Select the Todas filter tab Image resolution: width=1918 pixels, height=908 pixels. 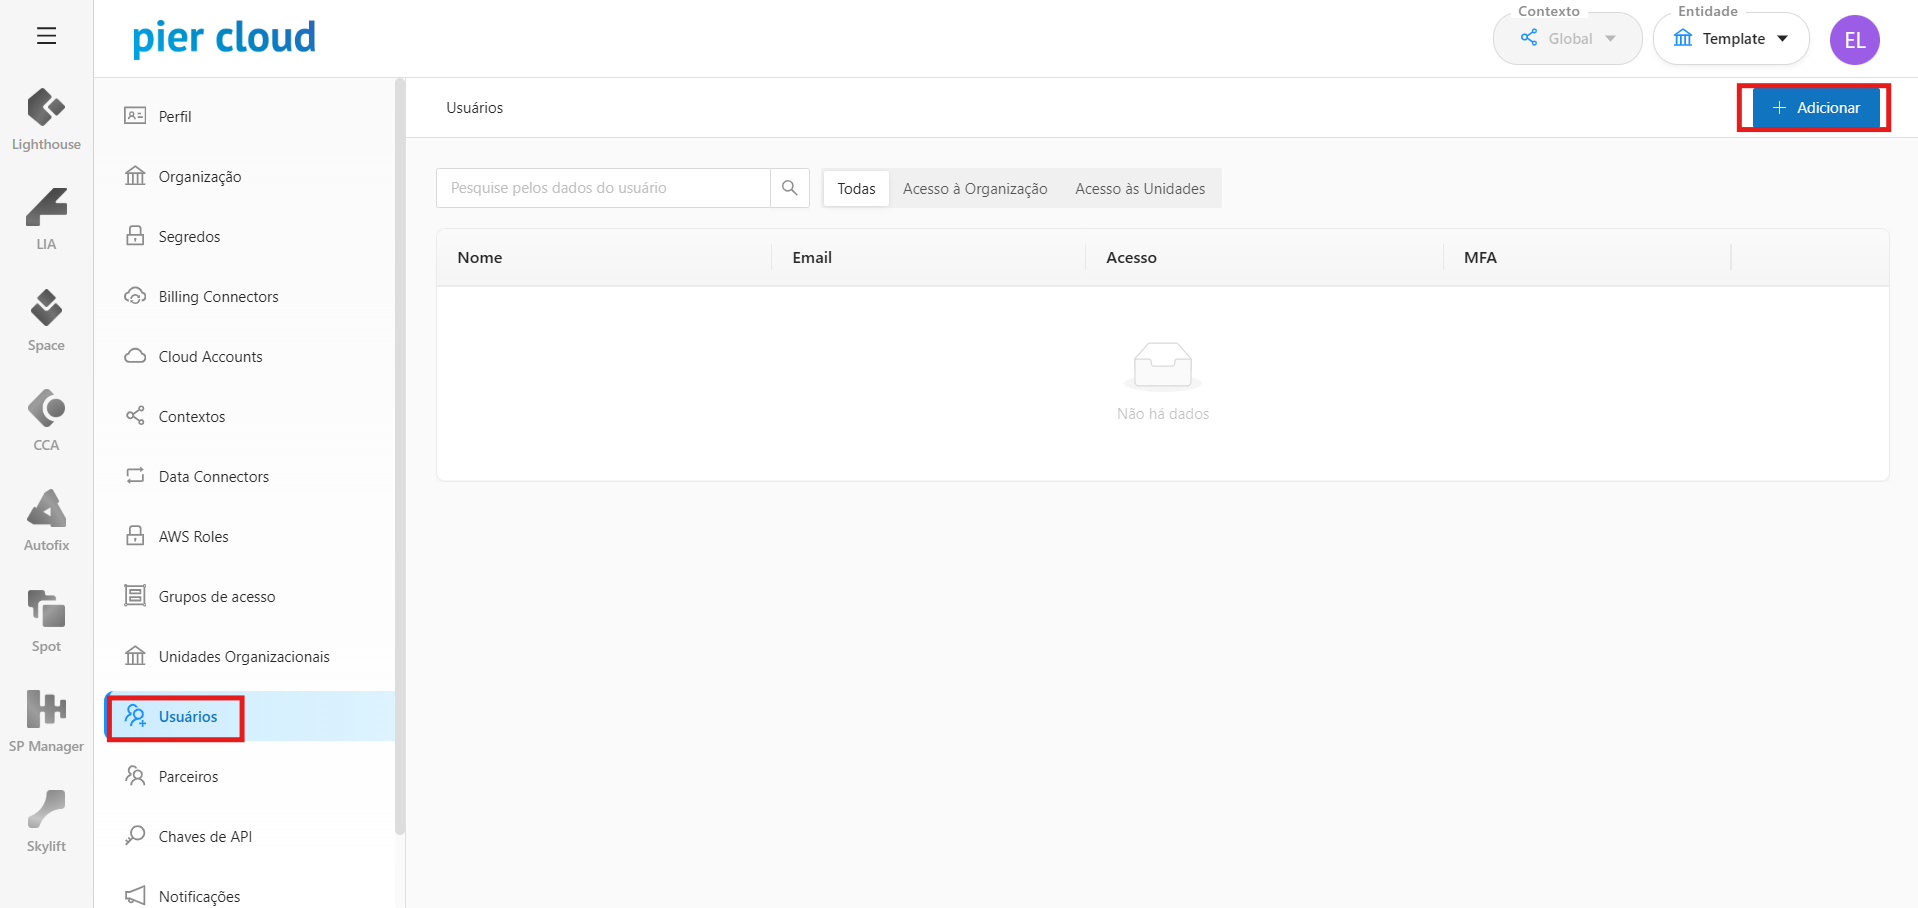point(856,189)
